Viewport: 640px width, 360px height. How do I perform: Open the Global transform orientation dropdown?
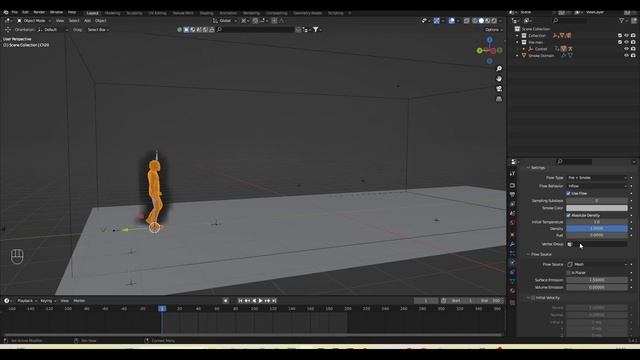225,20
